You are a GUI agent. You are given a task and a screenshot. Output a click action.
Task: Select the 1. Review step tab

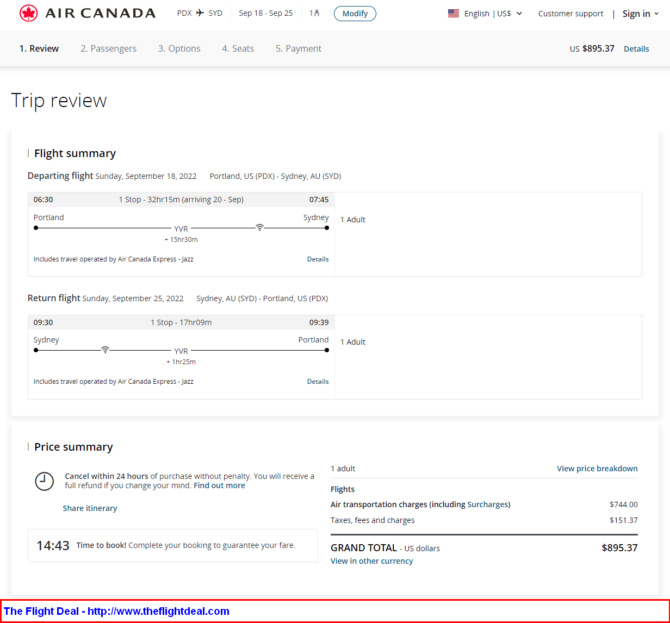pos(39,48)
